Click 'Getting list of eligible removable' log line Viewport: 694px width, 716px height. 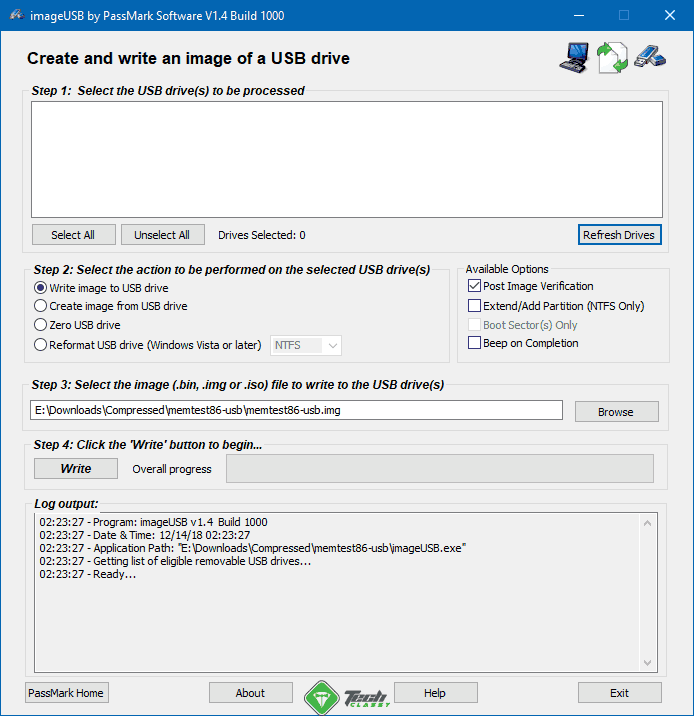click(175, 561)
